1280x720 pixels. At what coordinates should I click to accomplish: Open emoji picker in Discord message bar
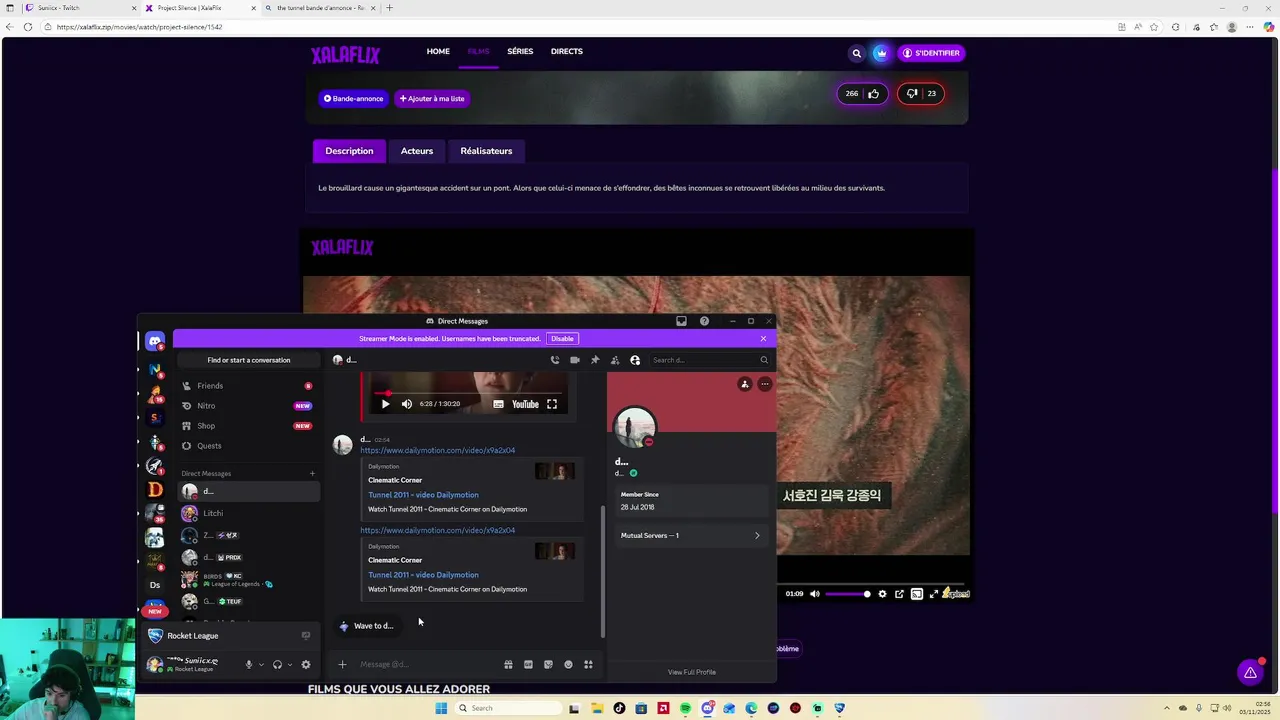(x=568, y=664)
